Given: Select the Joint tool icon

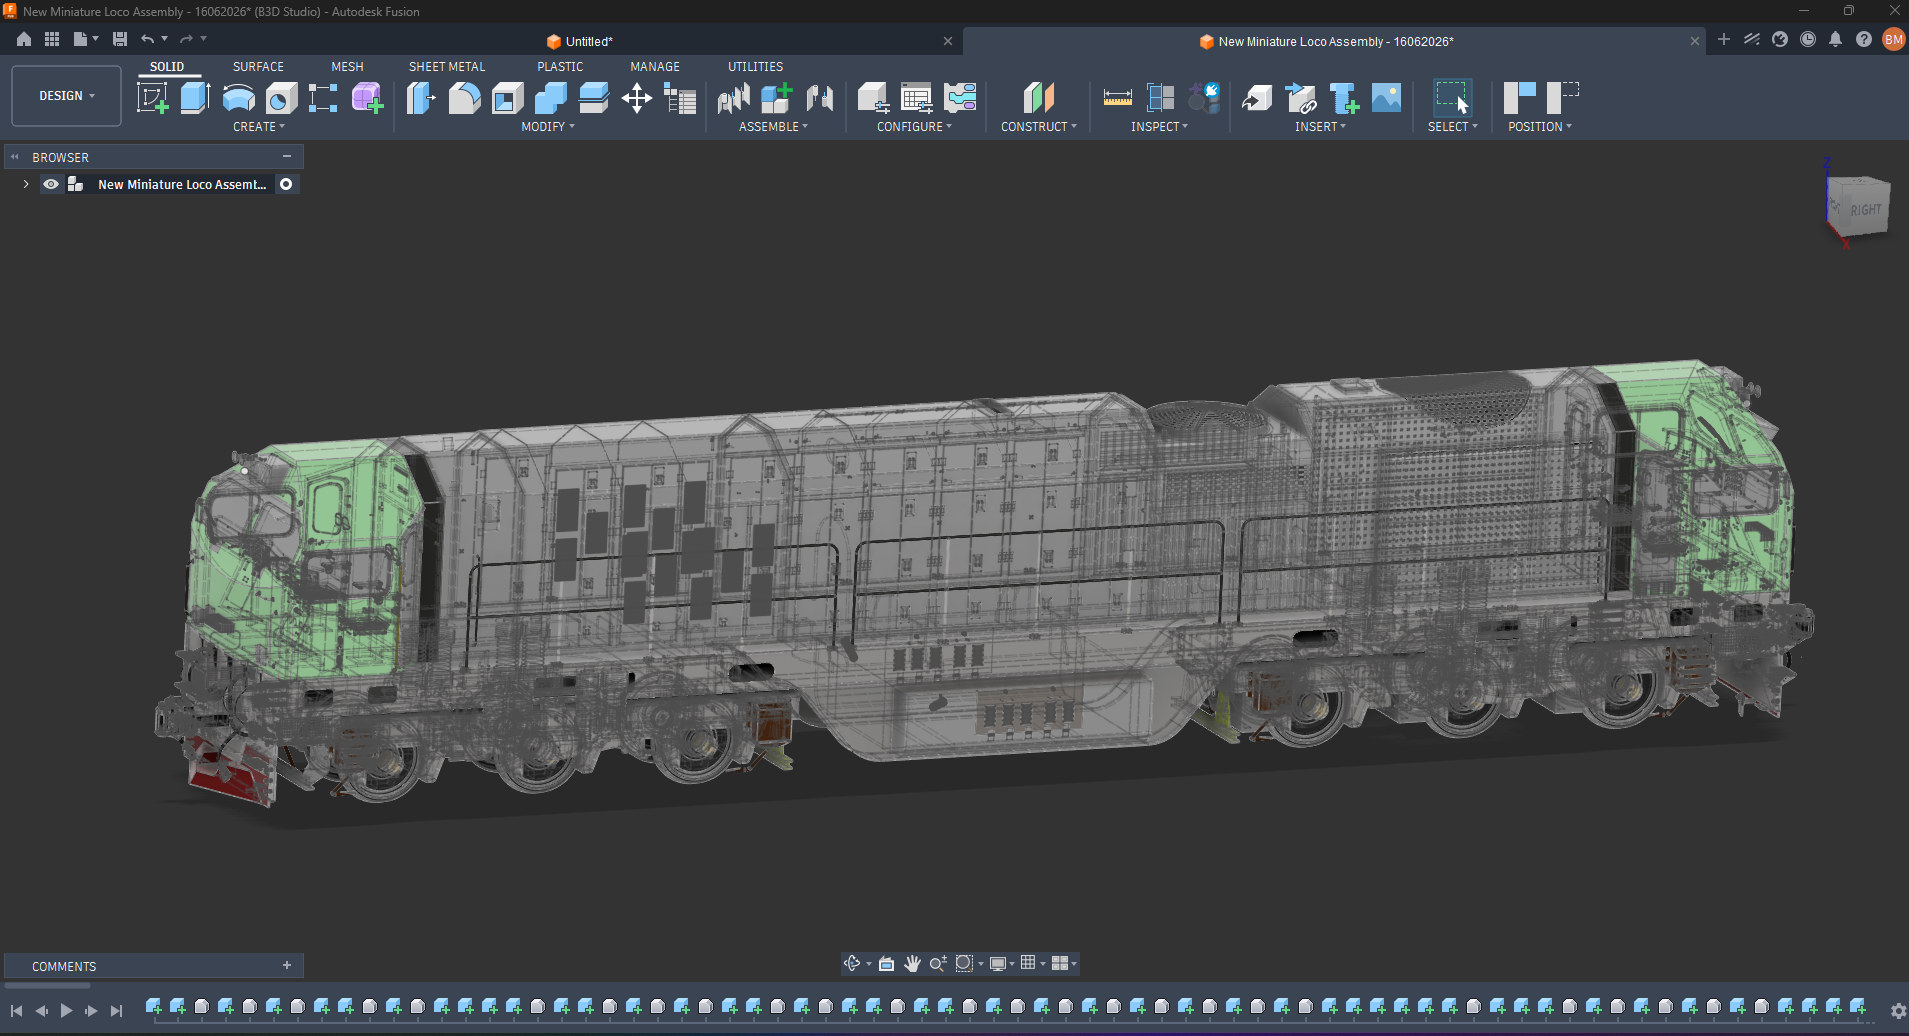Looking at the screenshot, I should coord(733,98).
